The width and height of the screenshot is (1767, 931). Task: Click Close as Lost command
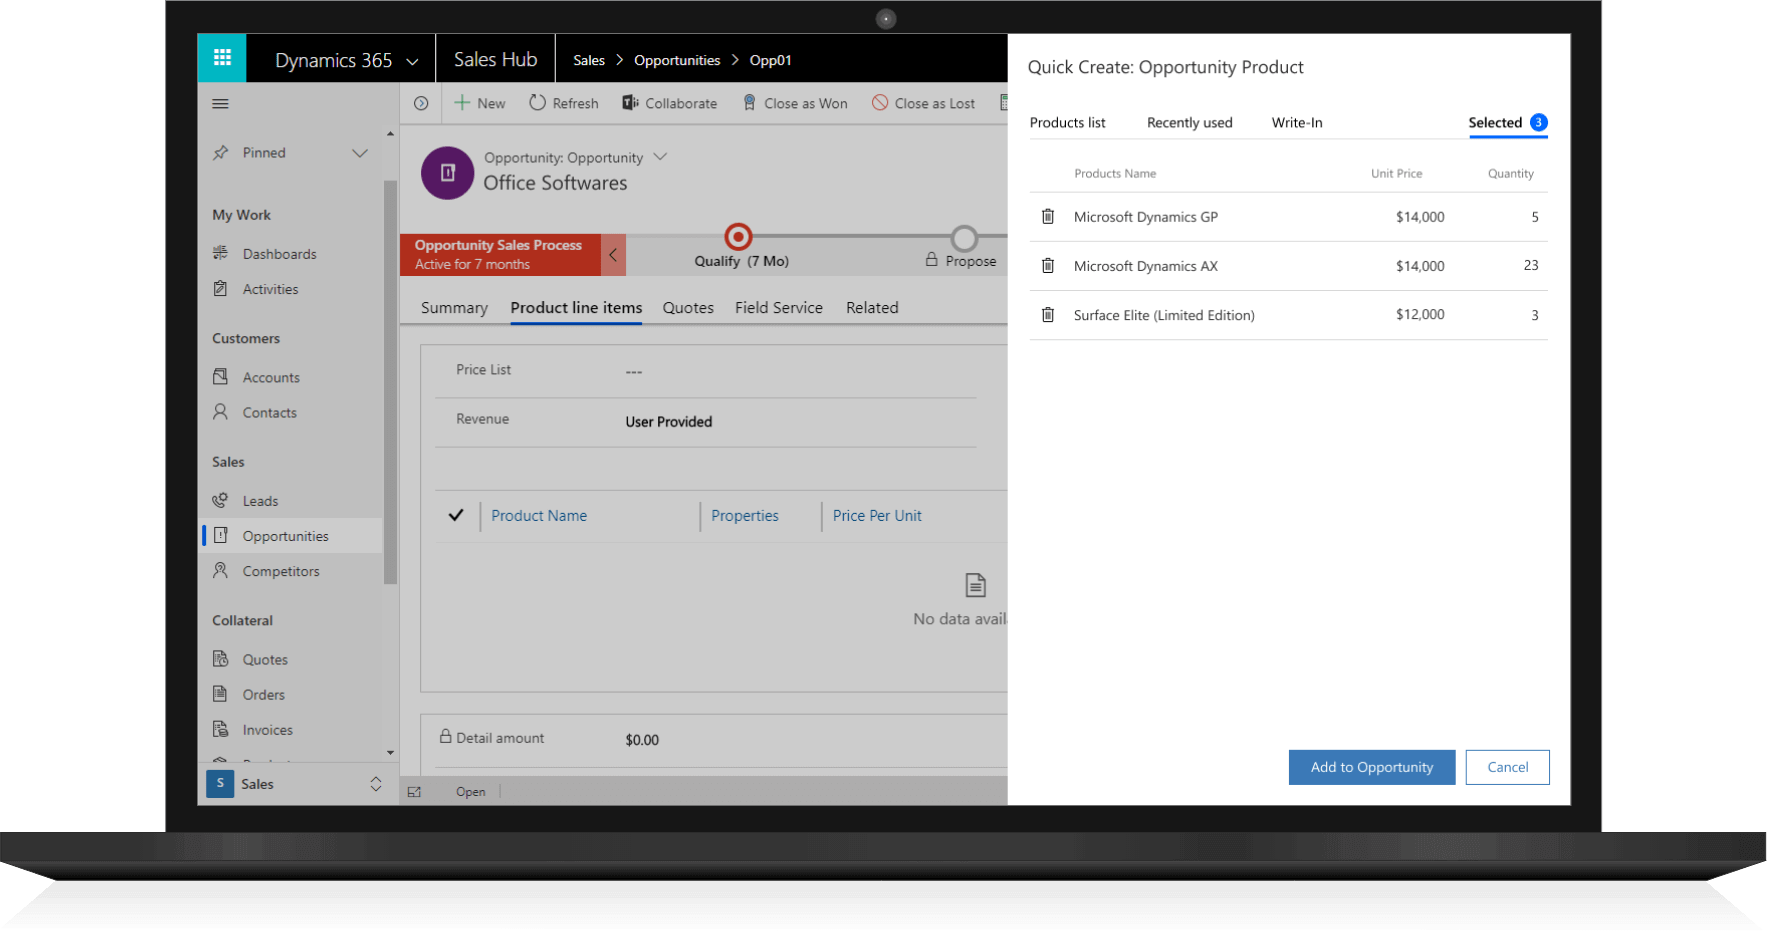coord(923,103)
